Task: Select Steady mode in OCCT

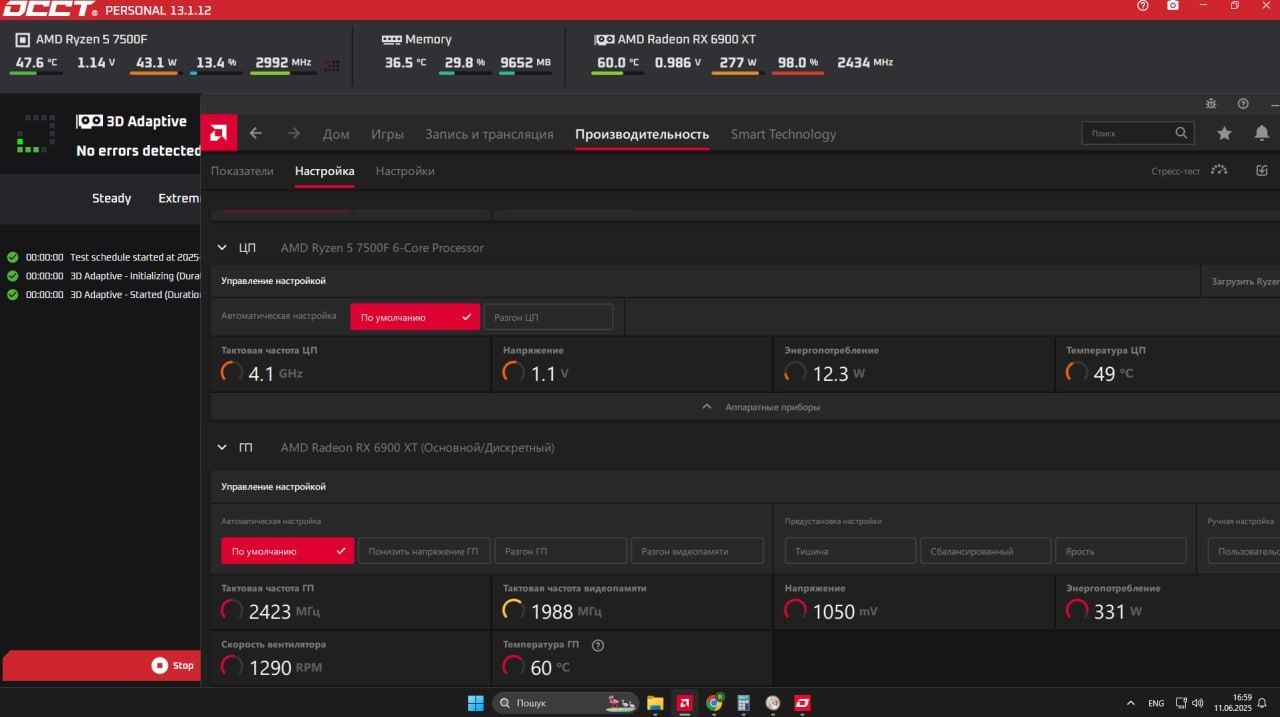Action: (x=112, y=198)
